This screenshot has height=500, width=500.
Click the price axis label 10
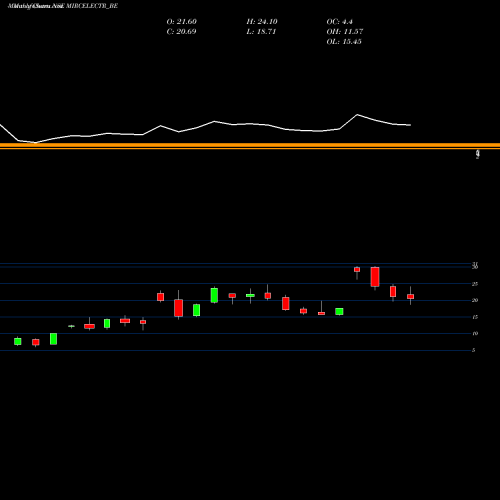[475, 334]
